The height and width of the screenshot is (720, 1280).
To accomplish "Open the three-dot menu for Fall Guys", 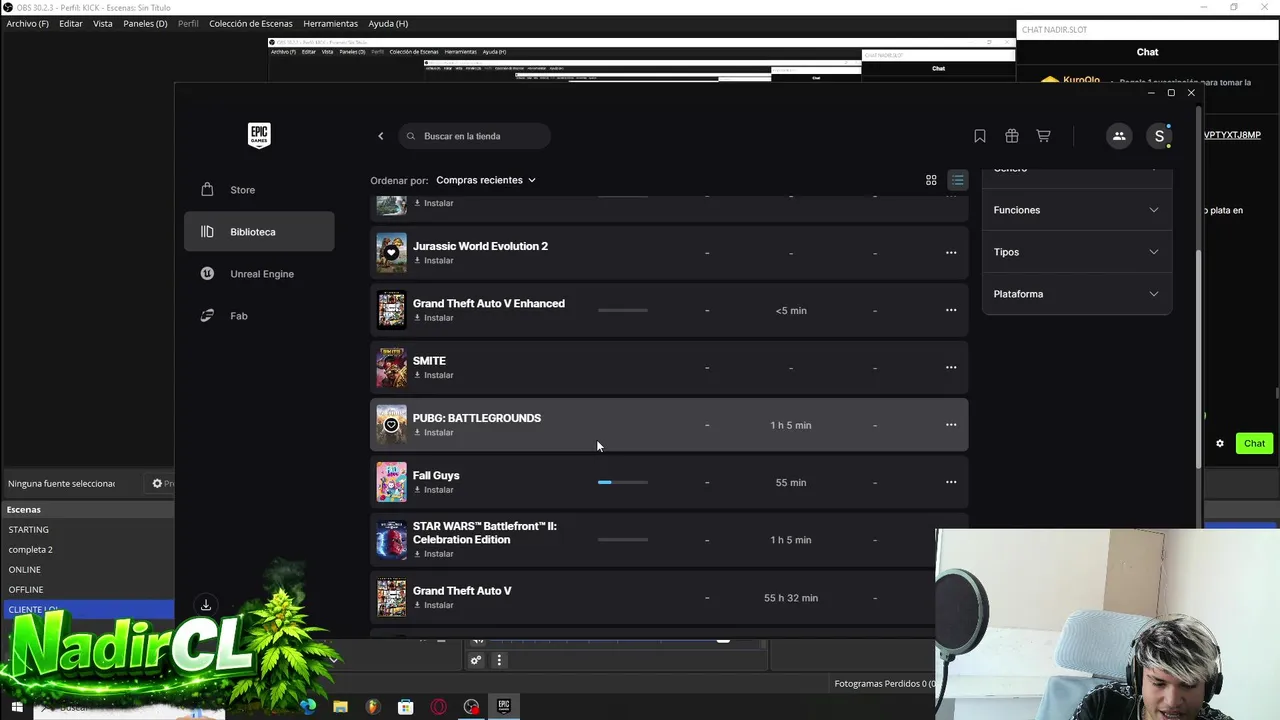I will point(951,482).
